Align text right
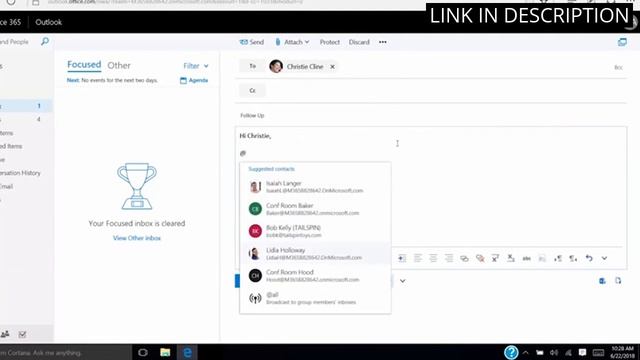The image size is (640, 360). coord(449,258)
